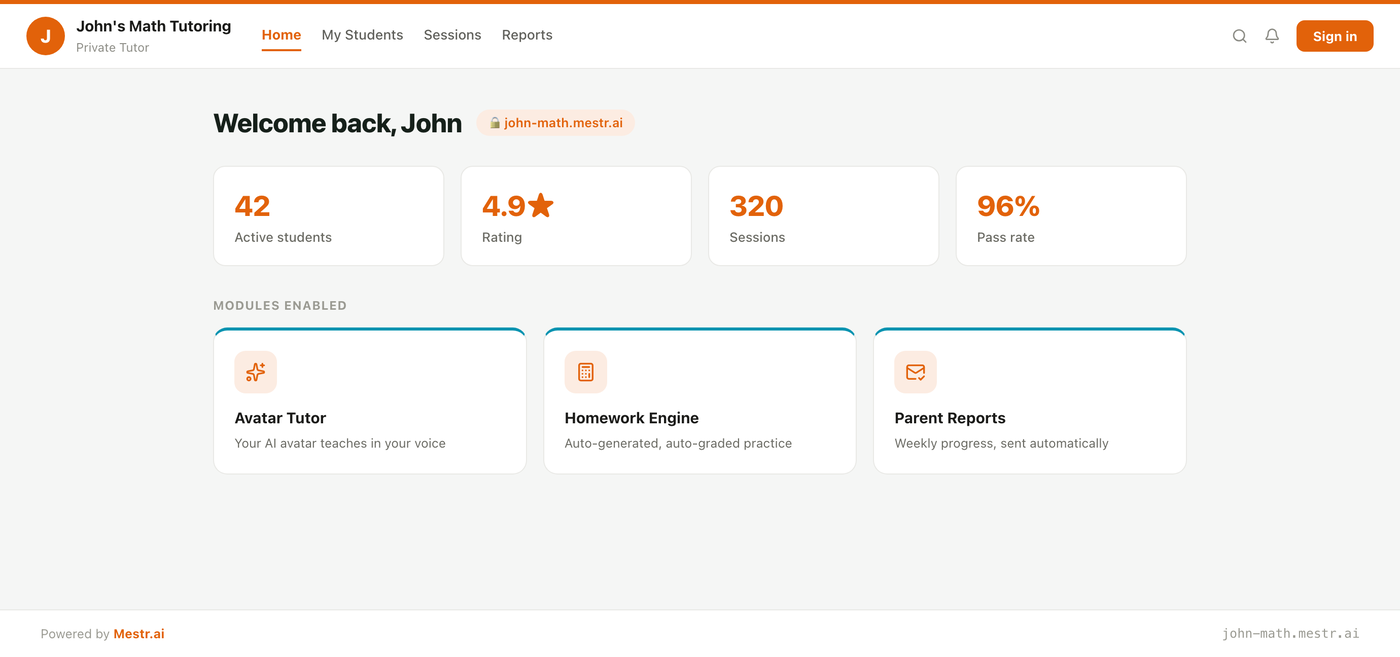Click 'Your AI avatar teaches in your voice'

pos(340,443)
